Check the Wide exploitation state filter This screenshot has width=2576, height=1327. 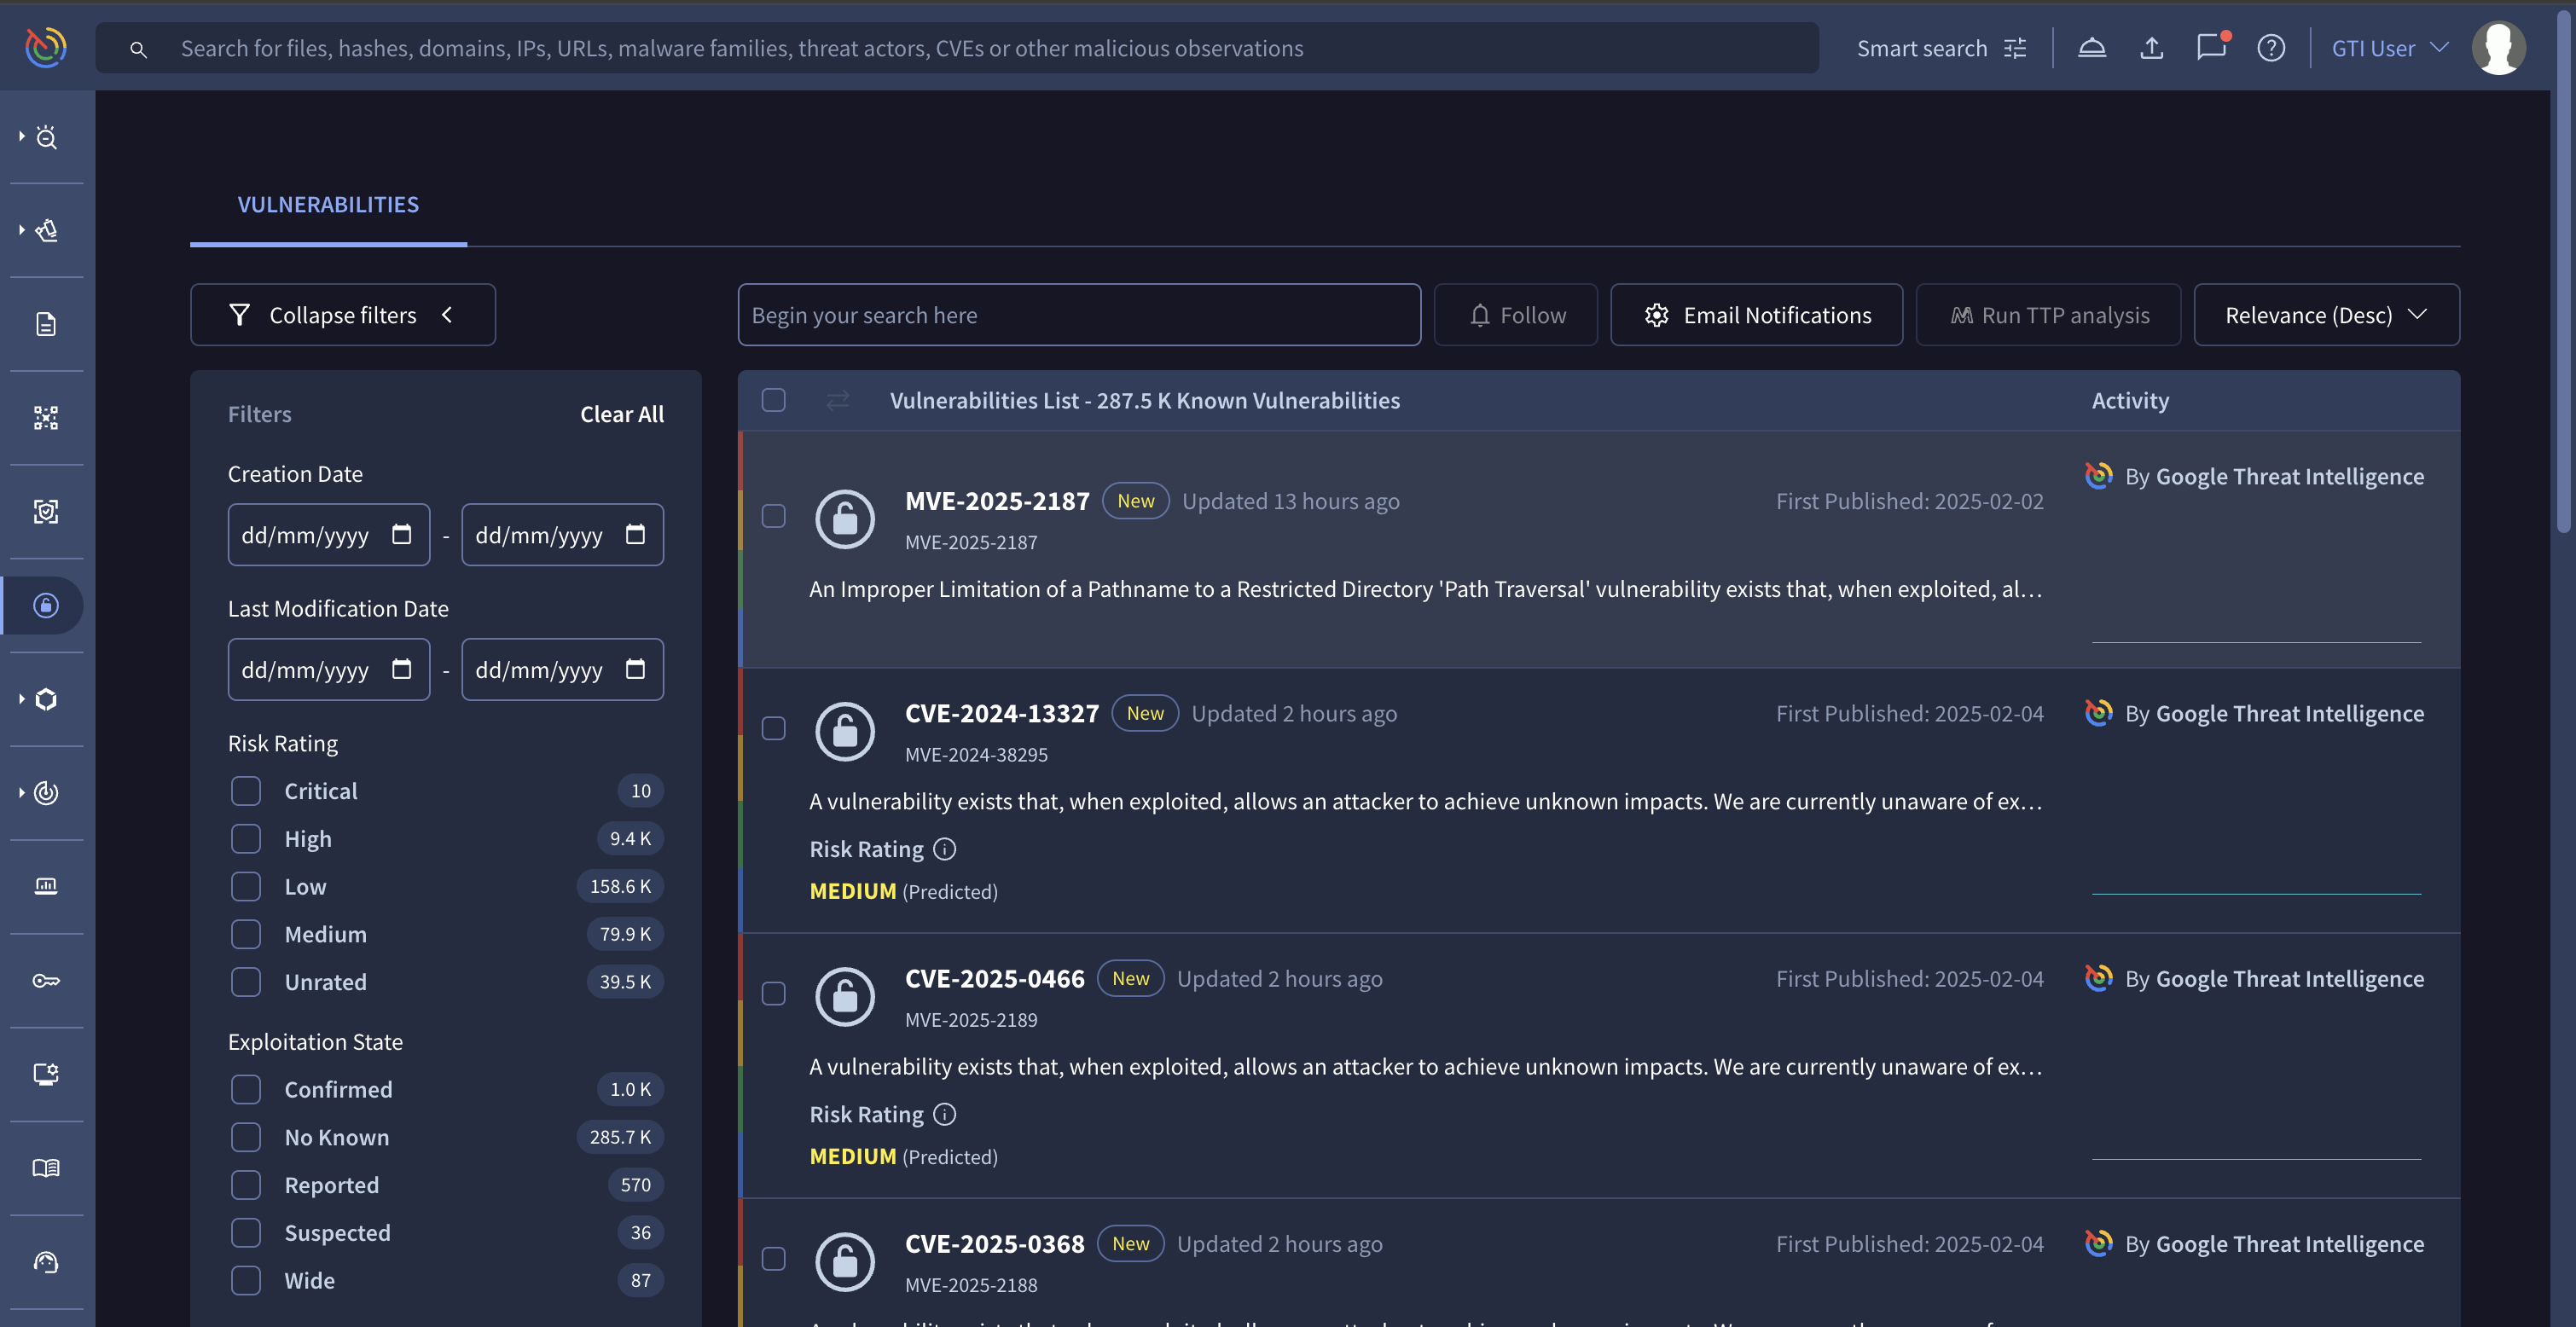click(x=246, y=1280)
